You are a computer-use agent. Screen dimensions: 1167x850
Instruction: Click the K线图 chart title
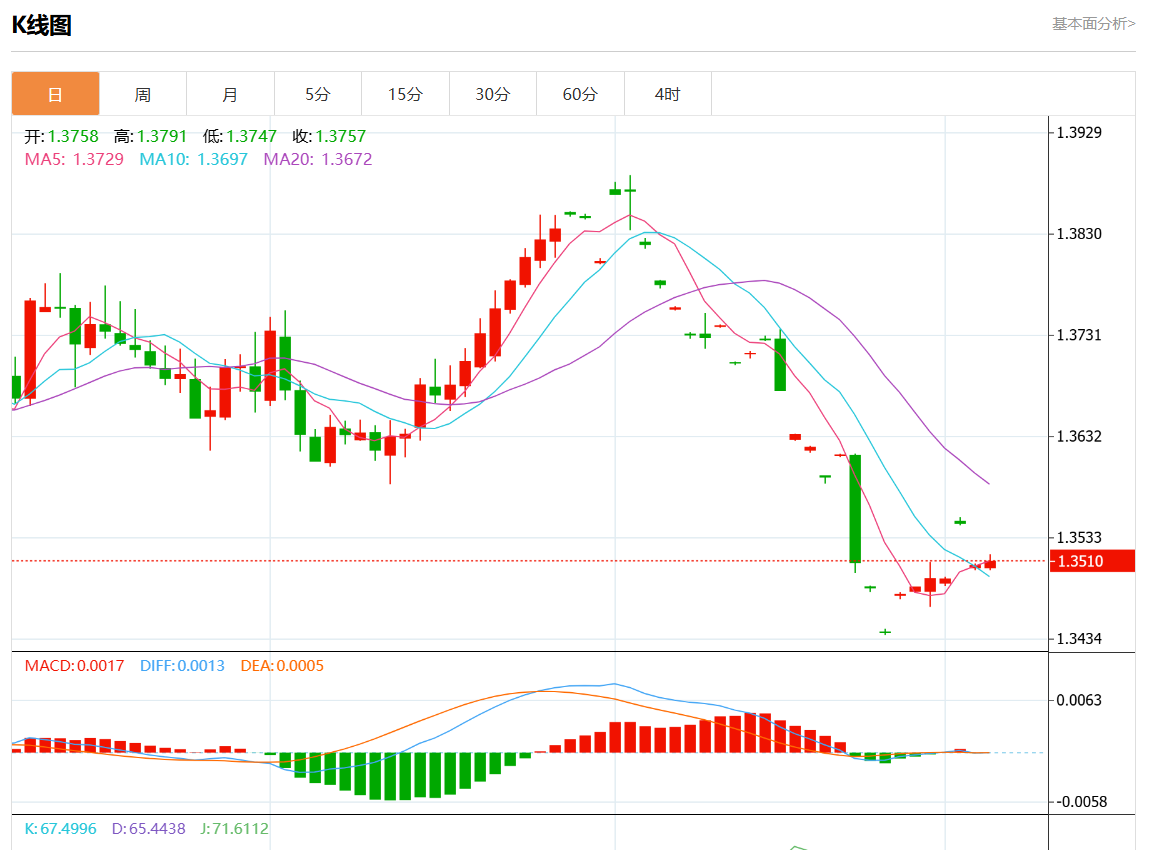tap(42, 25)
